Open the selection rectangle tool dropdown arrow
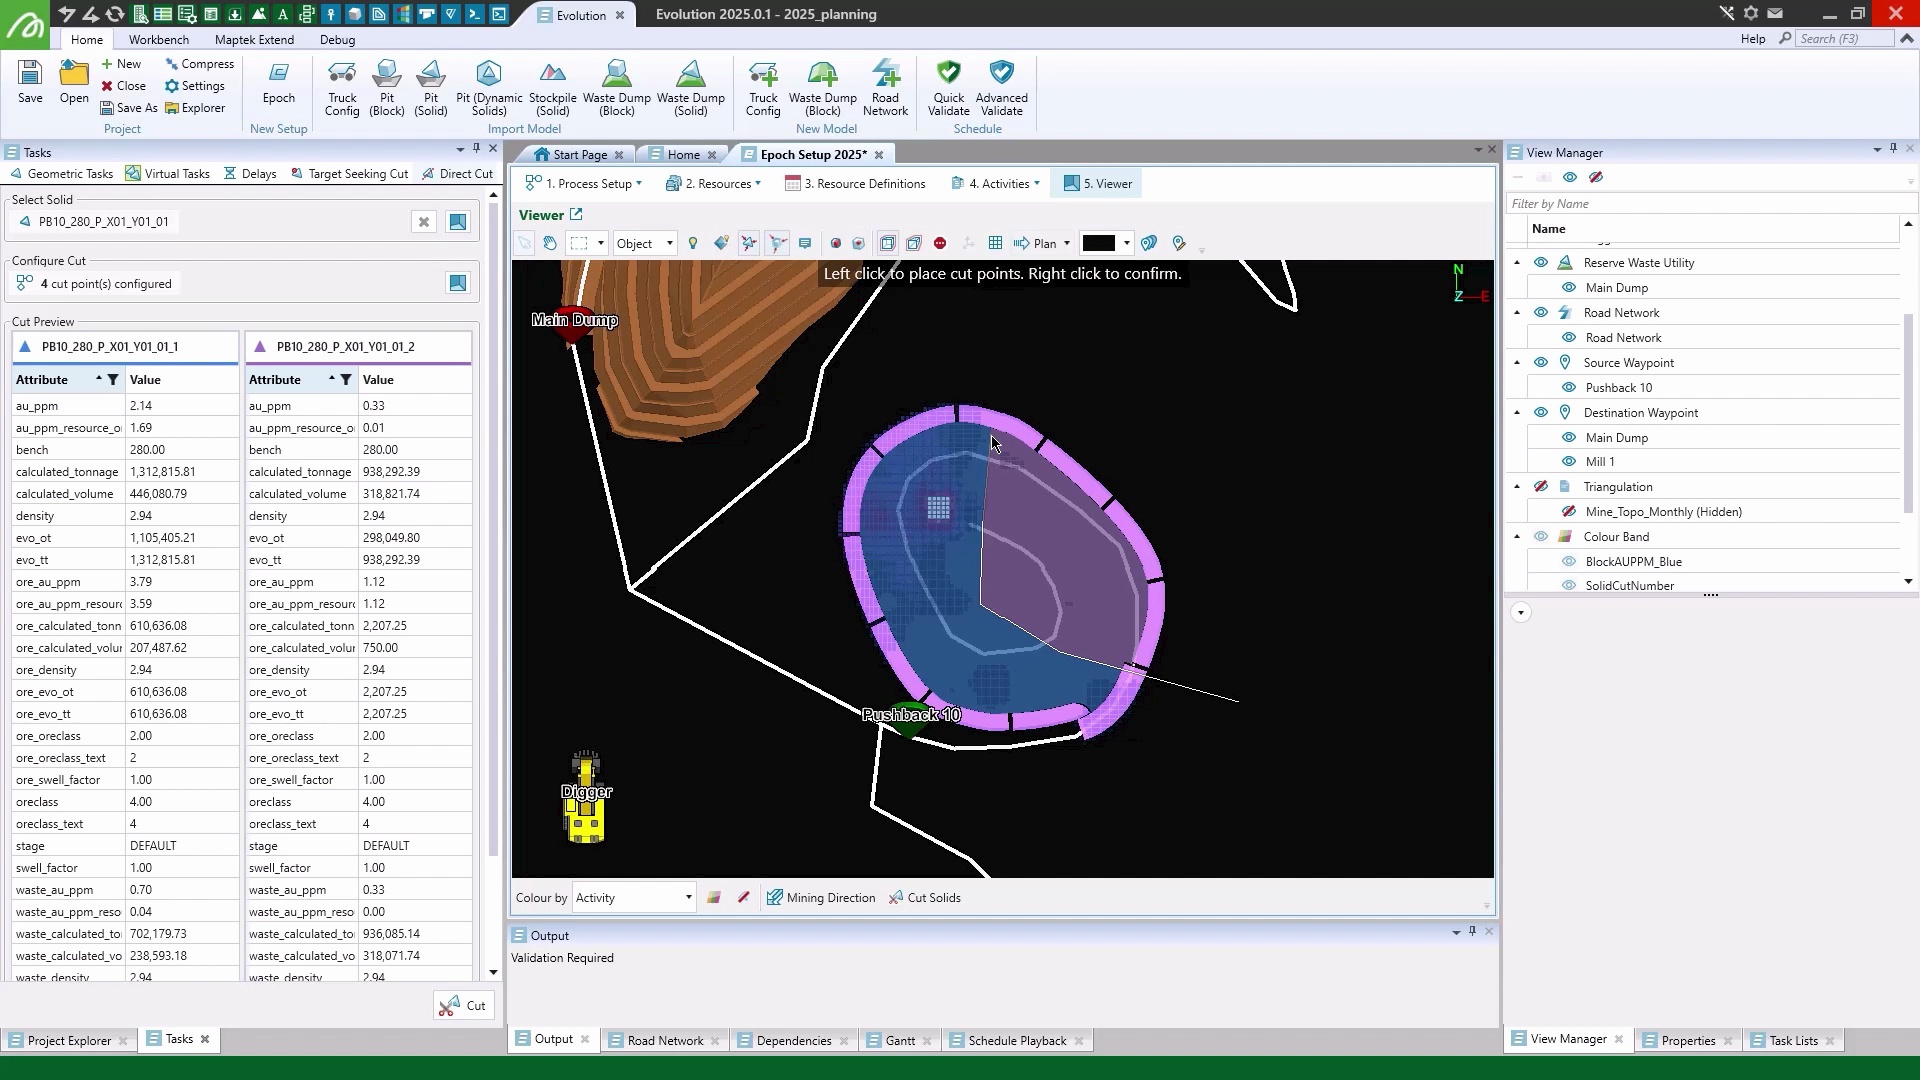Viewport: 1920px width, 1080px height. tap(601, 243)
